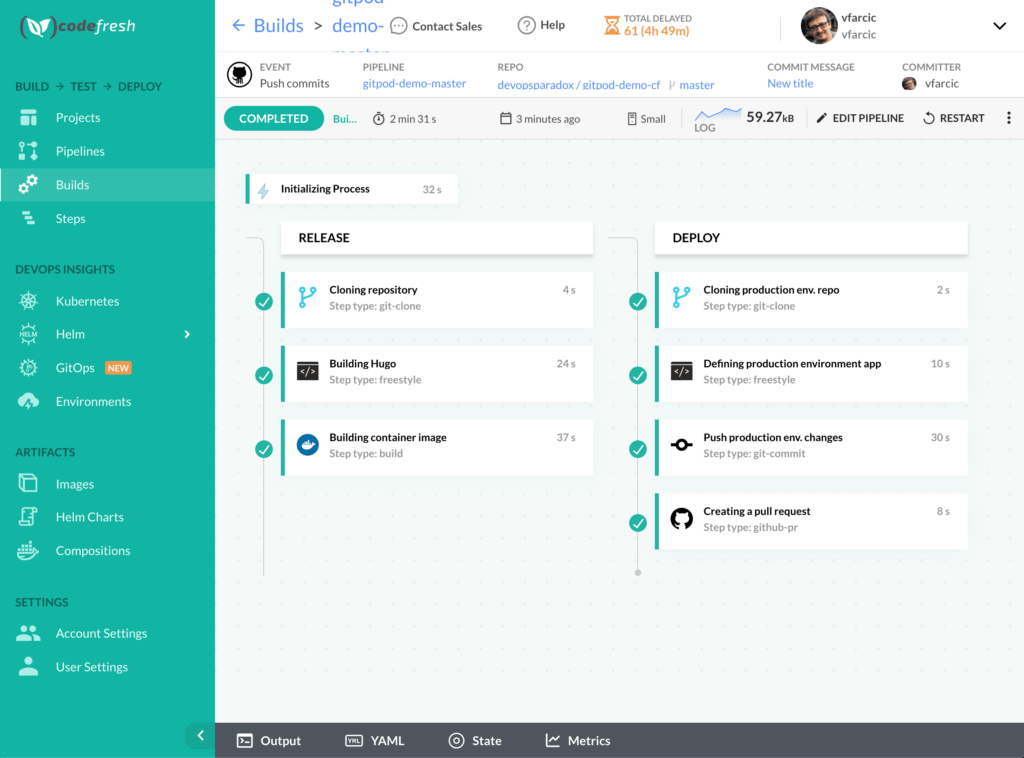Screen dimensions: 1024x758
Task: Click the Helm Charts icon
Action: point(28,517)
